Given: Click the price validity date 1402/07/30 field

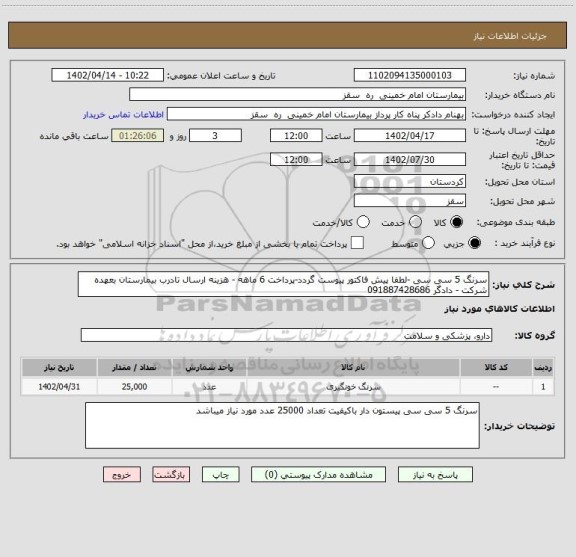Looking at the screenshot, I should coord(410,159).
